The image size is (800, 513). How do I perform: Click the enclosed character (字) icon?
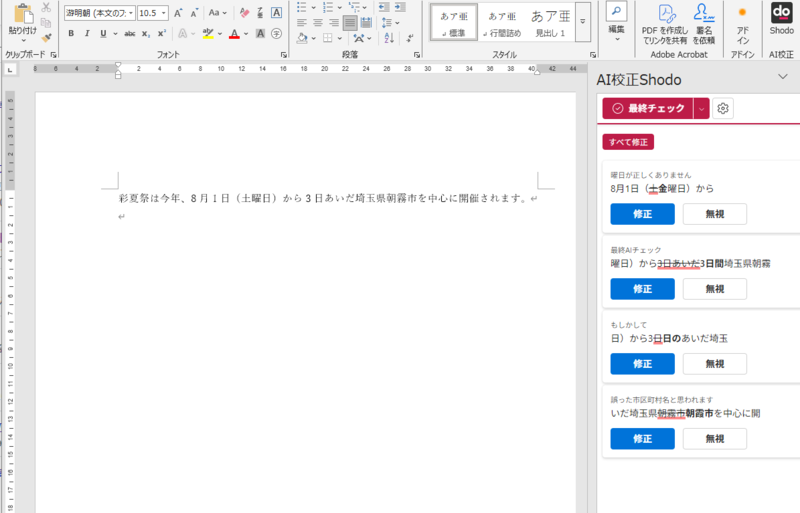tap(276, 34)
